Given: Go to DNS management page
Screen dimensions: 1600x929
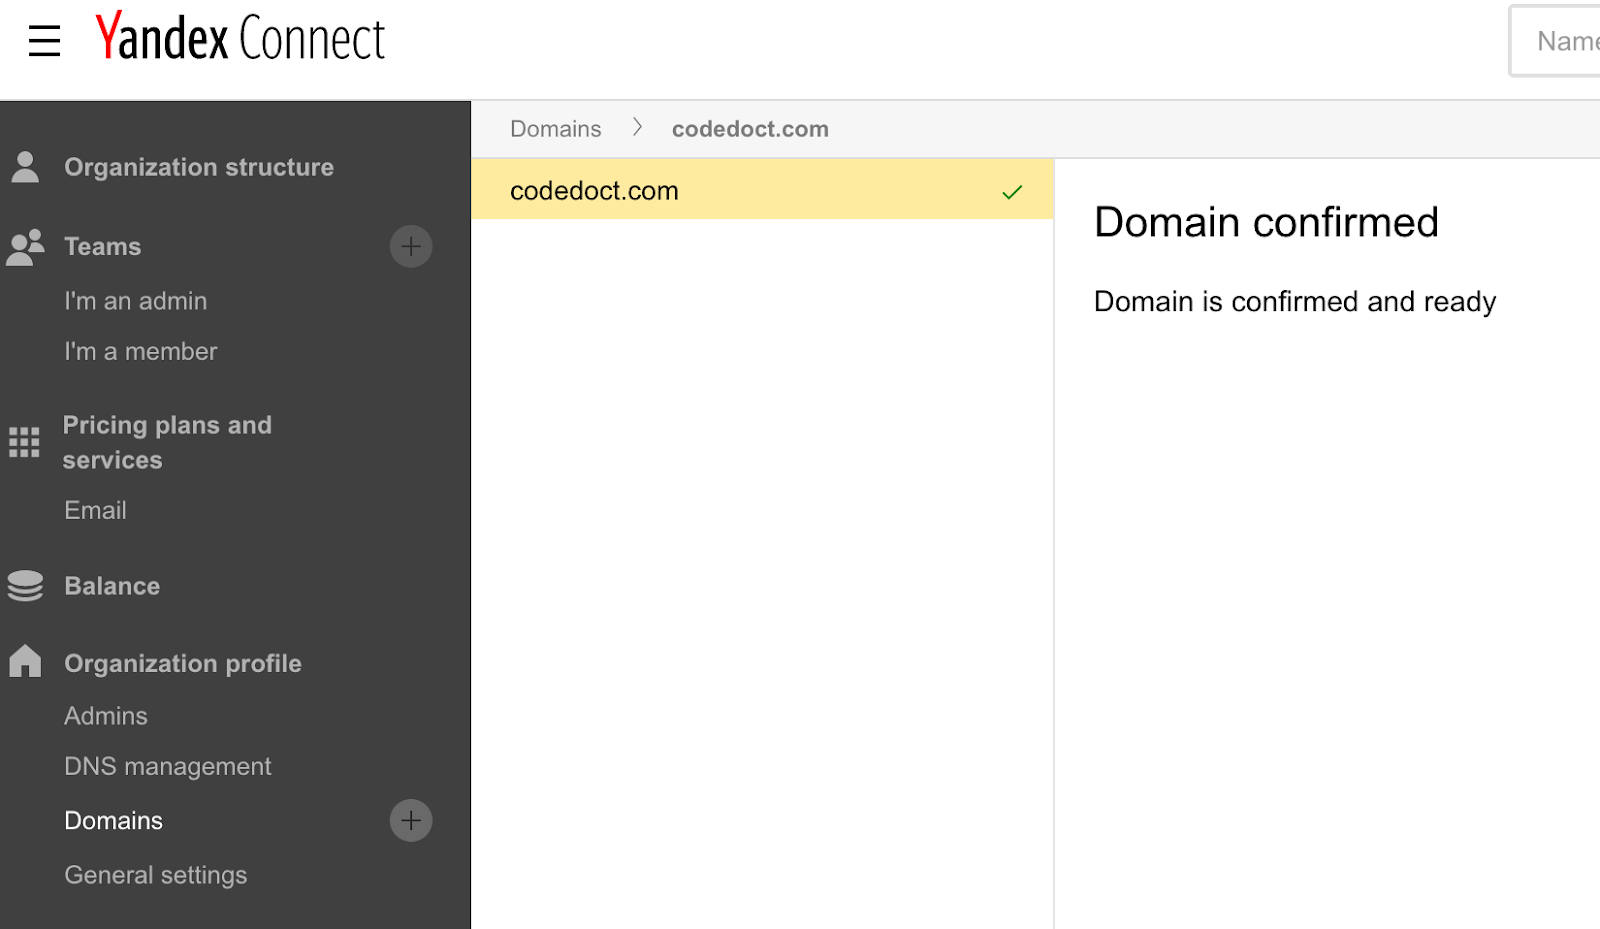Looking at the screenshot, I should pos(167,766).
